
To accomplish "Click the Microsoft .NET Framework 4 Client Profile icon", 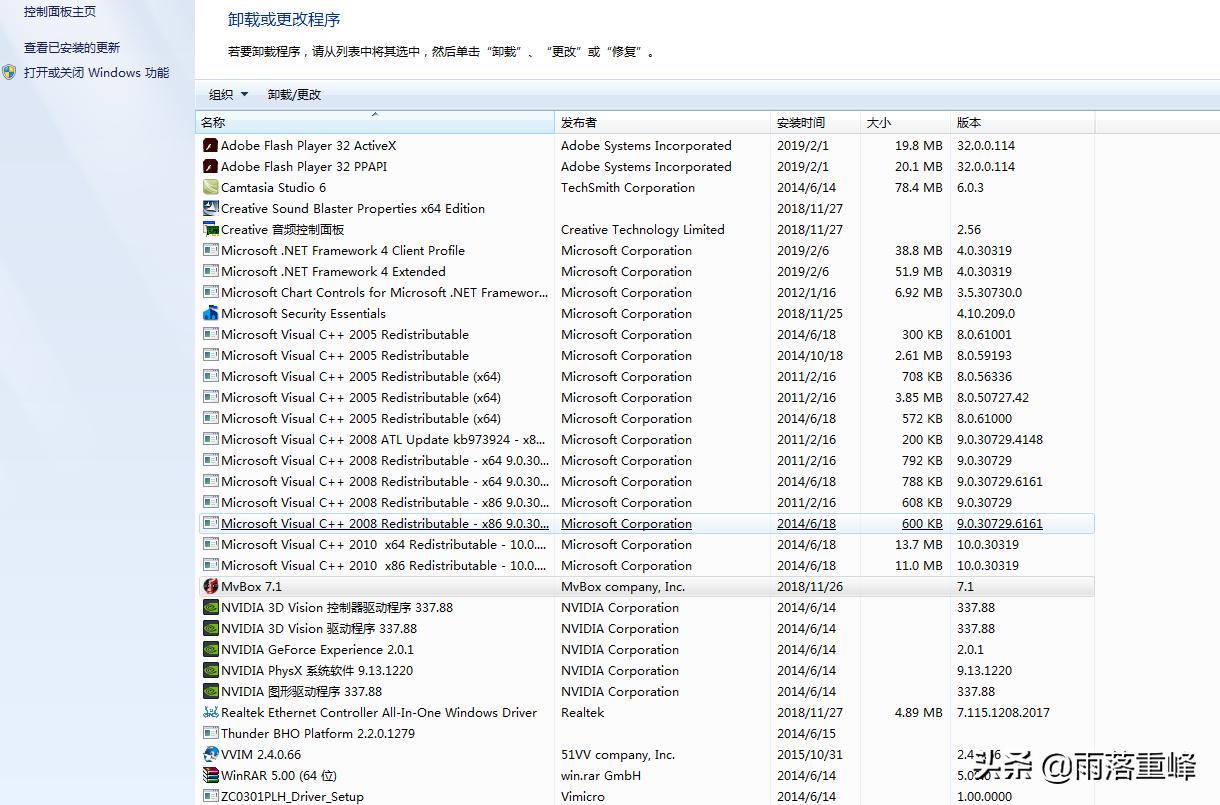I will (x=209, y=250).
